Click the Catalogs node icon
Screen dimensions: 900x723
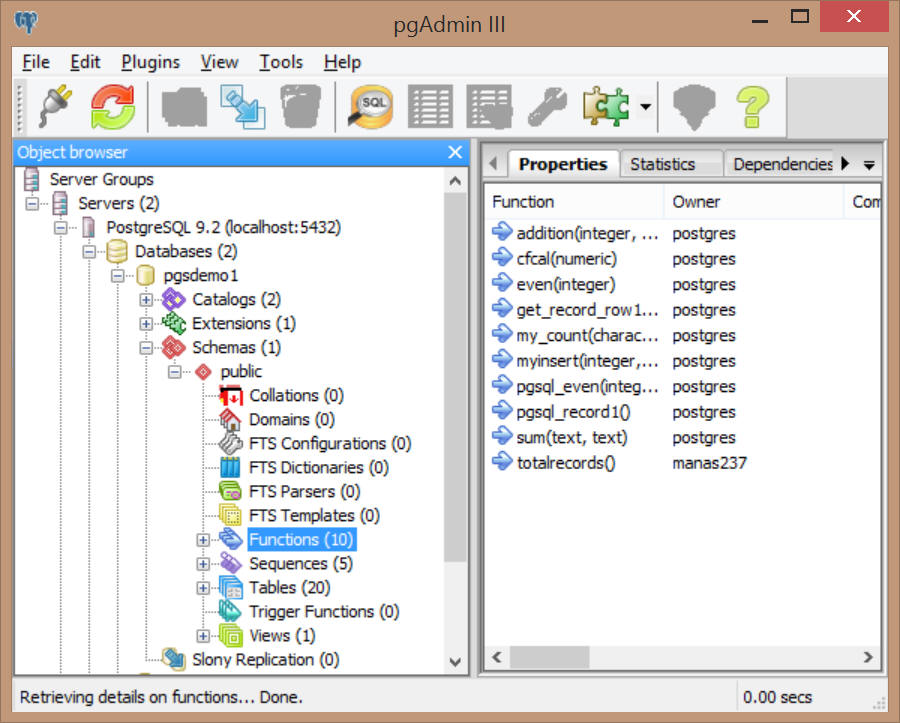[173, 300]
